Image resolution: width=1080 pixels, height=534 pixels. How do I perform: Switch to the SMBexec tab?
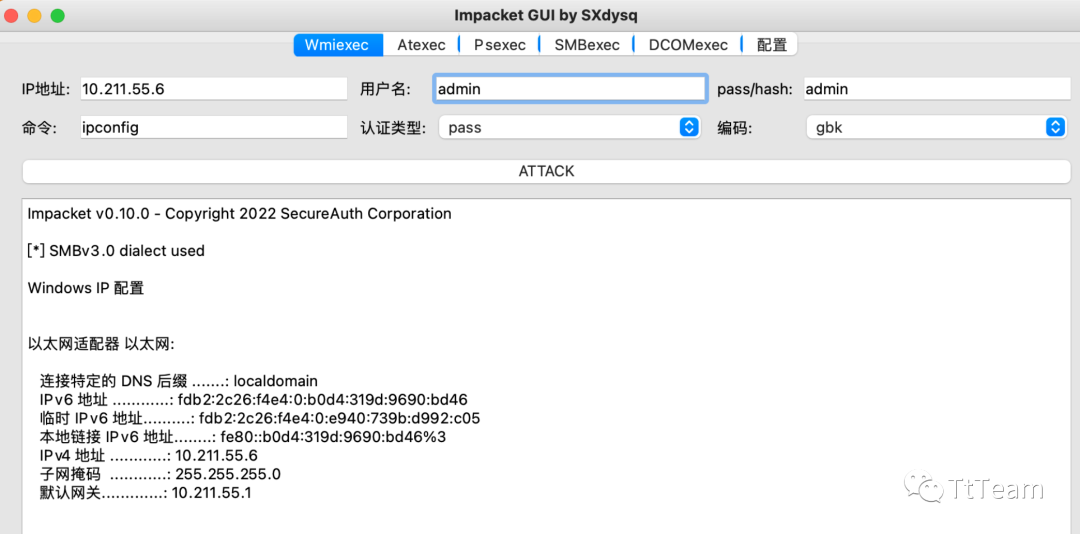[587, 45]
